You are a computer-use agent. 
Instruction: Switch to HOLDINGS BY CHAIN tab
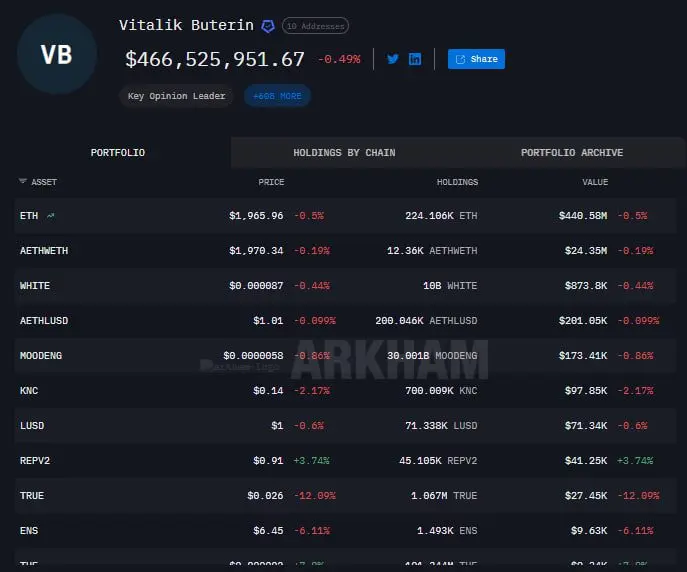coord(344,152)
